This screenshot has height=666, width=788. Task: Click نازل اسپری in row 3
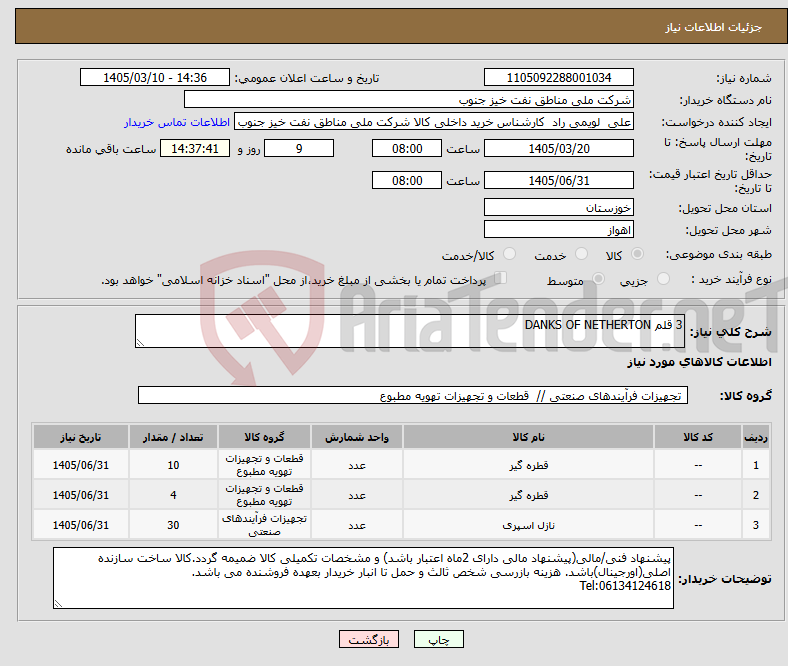(528, 525)
